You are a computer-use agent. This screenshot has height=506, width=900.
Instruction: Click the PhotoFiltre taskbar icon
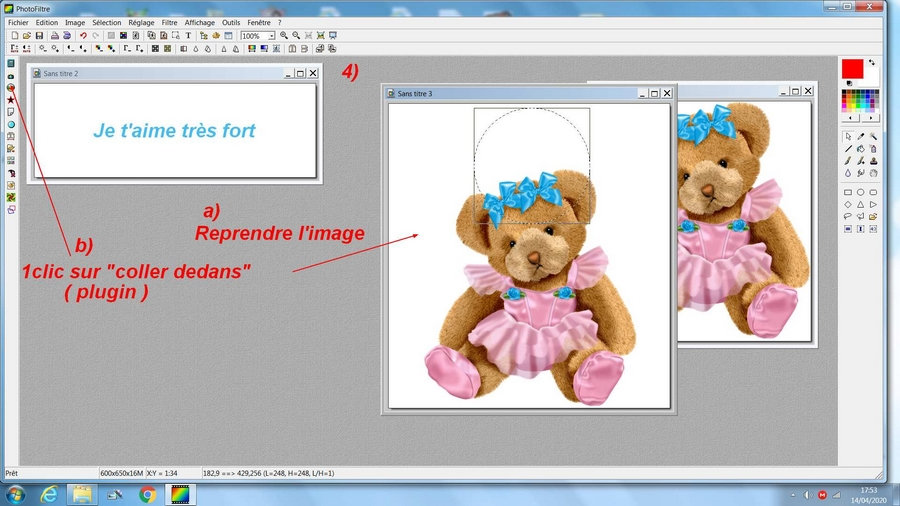[x=180, y=495]
